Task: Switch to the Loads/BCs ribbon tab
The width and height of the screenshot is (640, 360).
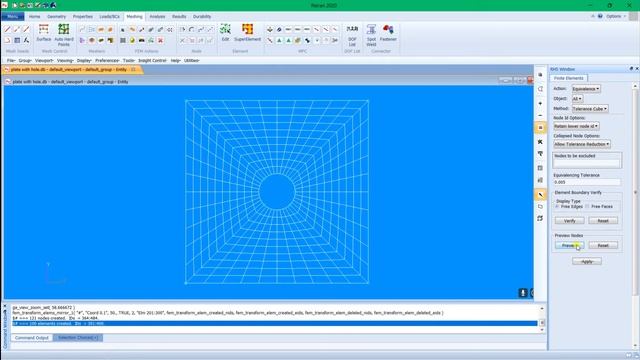Action: pos(109,17)
